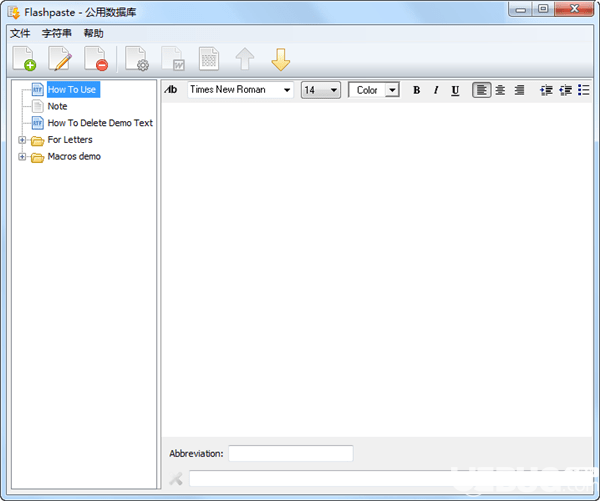The height and width of the screenshot is (501, 600).
Task: Open the 帮助 menu
Action: point(93,34)
